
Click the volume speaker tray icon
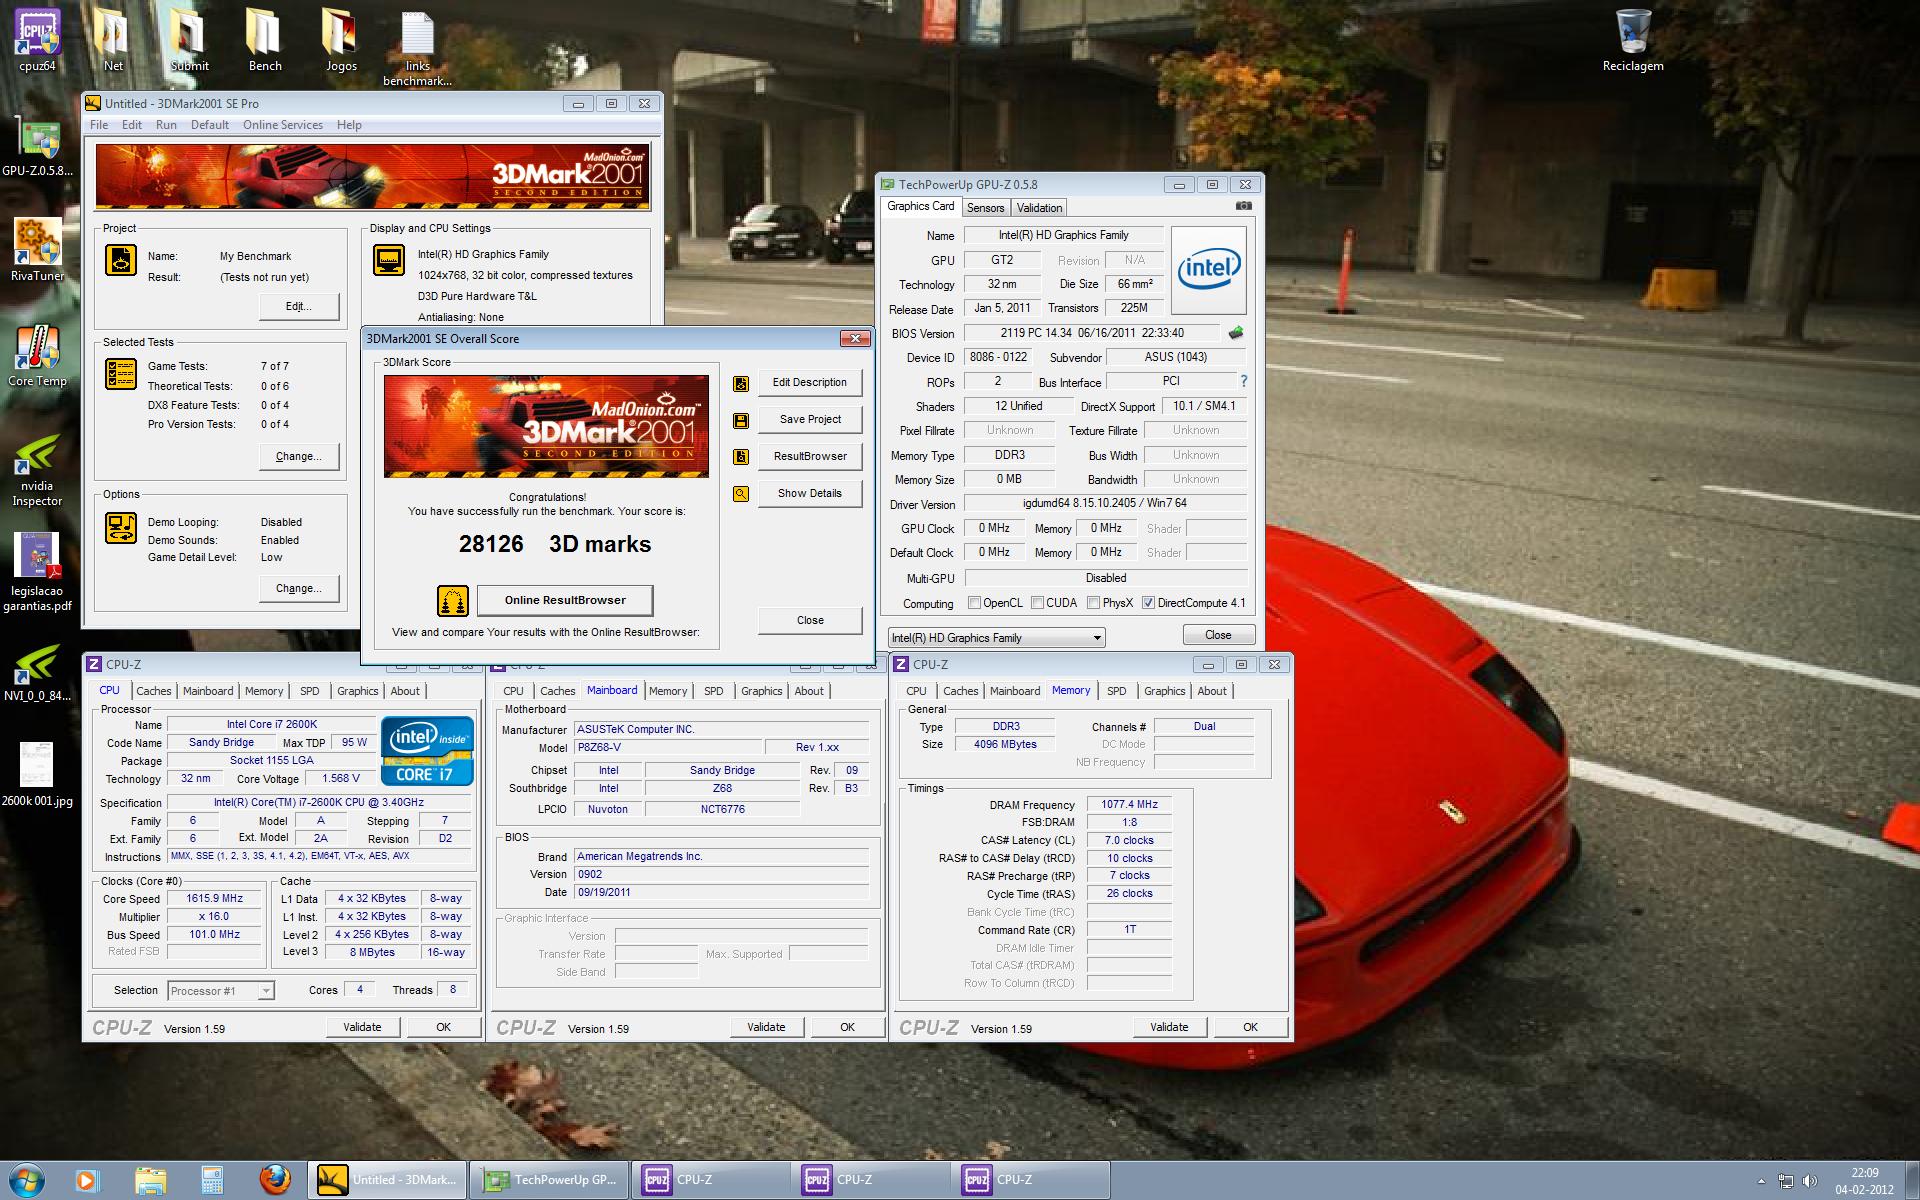click(1809, 1181)
